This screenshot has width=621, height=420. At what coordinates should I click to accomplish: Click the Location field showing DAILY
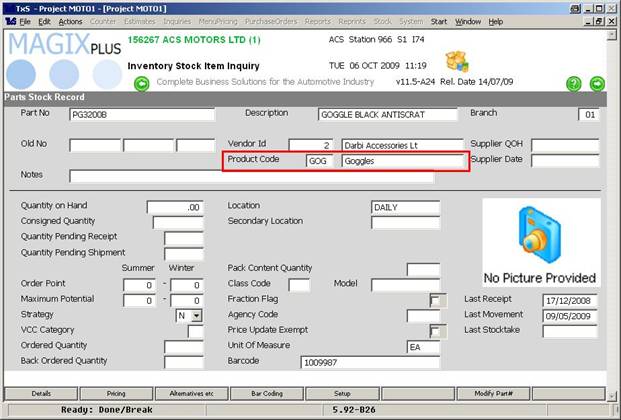pos(406,207)
